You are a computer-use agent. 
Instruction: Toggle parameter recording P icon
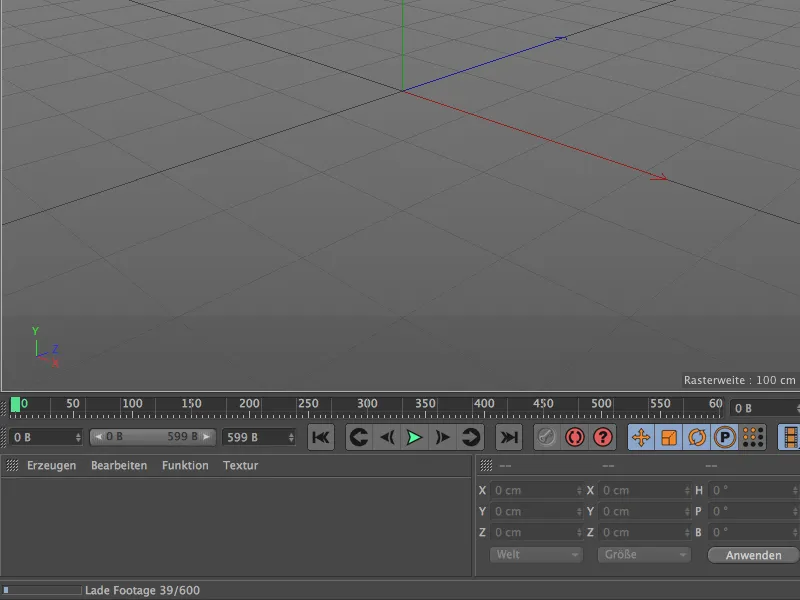pyautogui.click(x=725, y=437)
